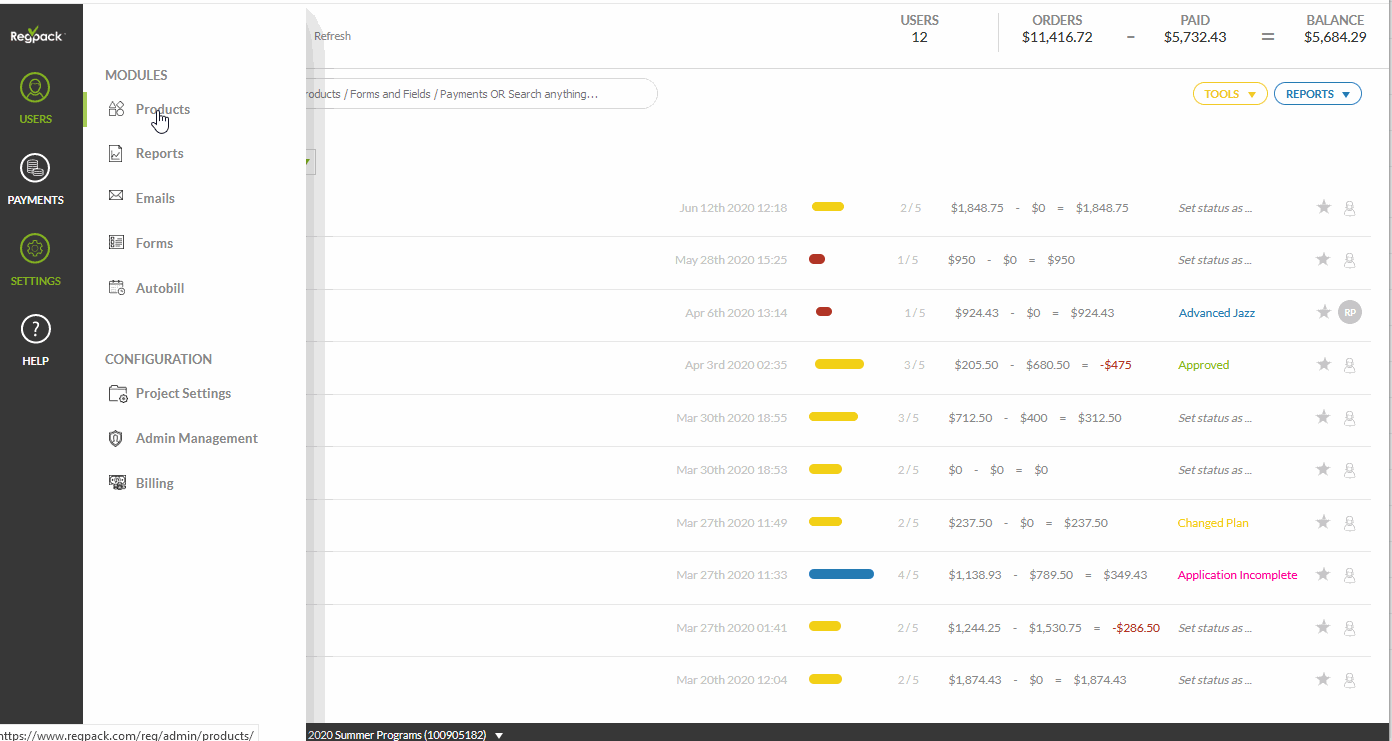The image size is (1392, 741).
Task: Click the Help question mark icon
Action: 36,329
